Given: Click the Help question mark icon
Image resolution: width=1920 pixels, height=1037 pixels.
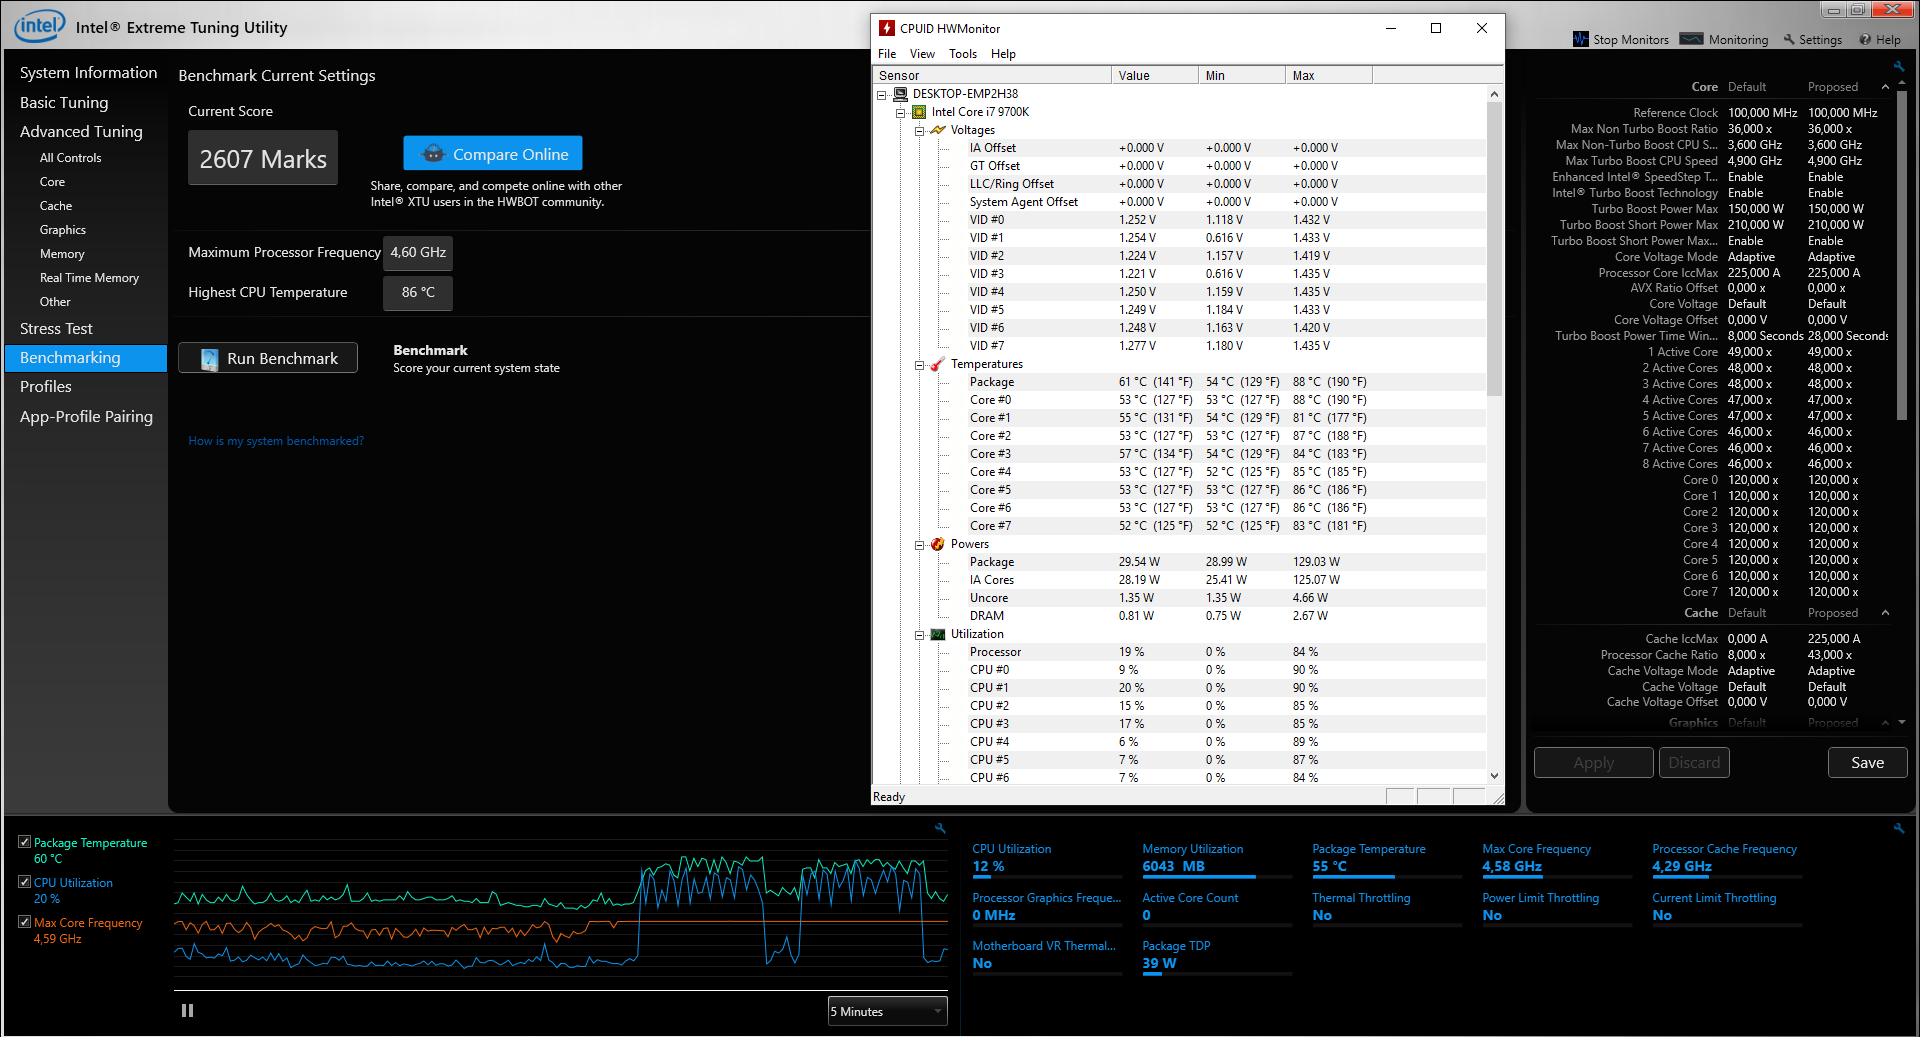Looking at the screenshot, I should click(1865, 39).
